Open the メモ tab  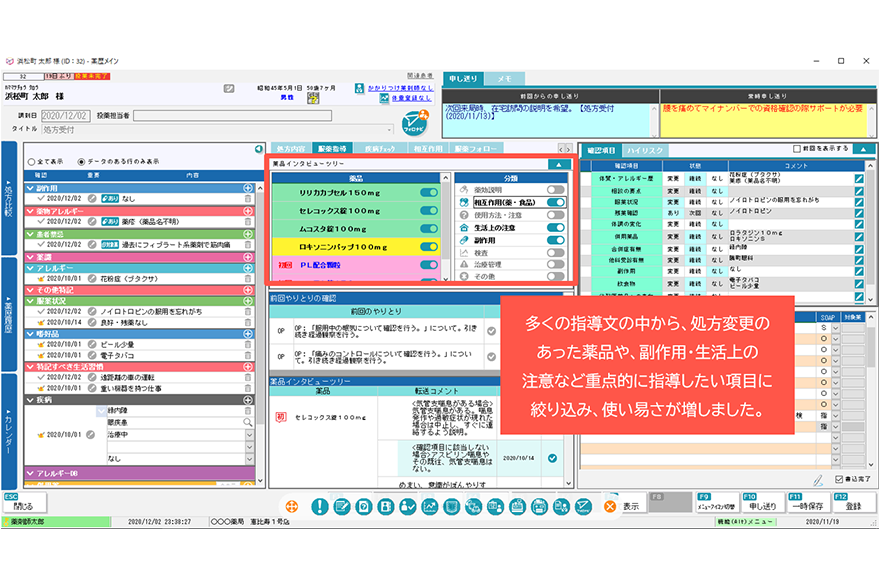point(504,78)
